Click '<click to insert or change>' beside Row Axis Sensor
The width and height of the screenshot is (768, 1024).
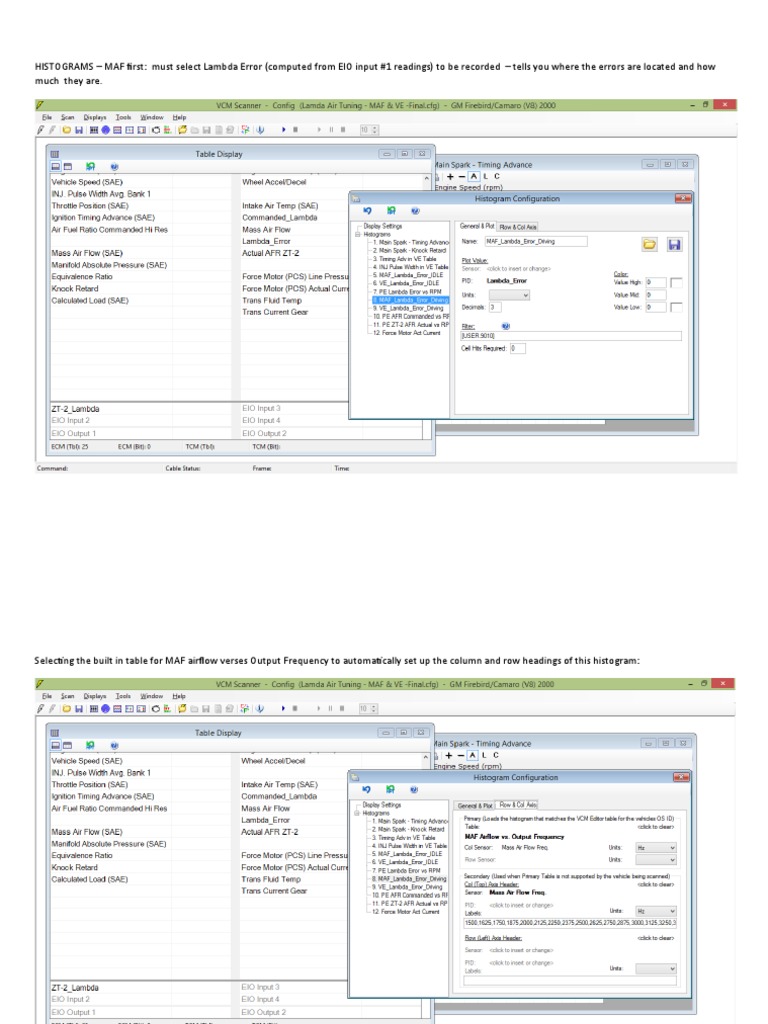pos(521,950)
